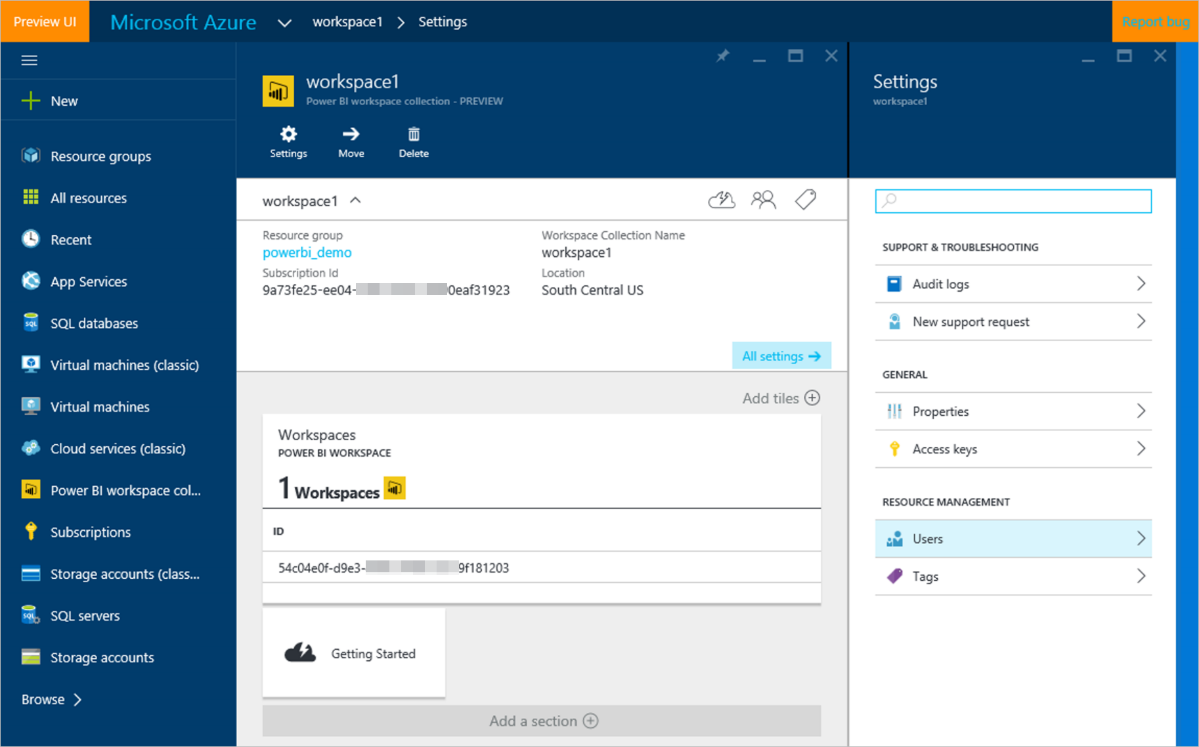This screenshot has width=1199, height=747.
Task: Click South Central US location text
Action: pos(593,290)
